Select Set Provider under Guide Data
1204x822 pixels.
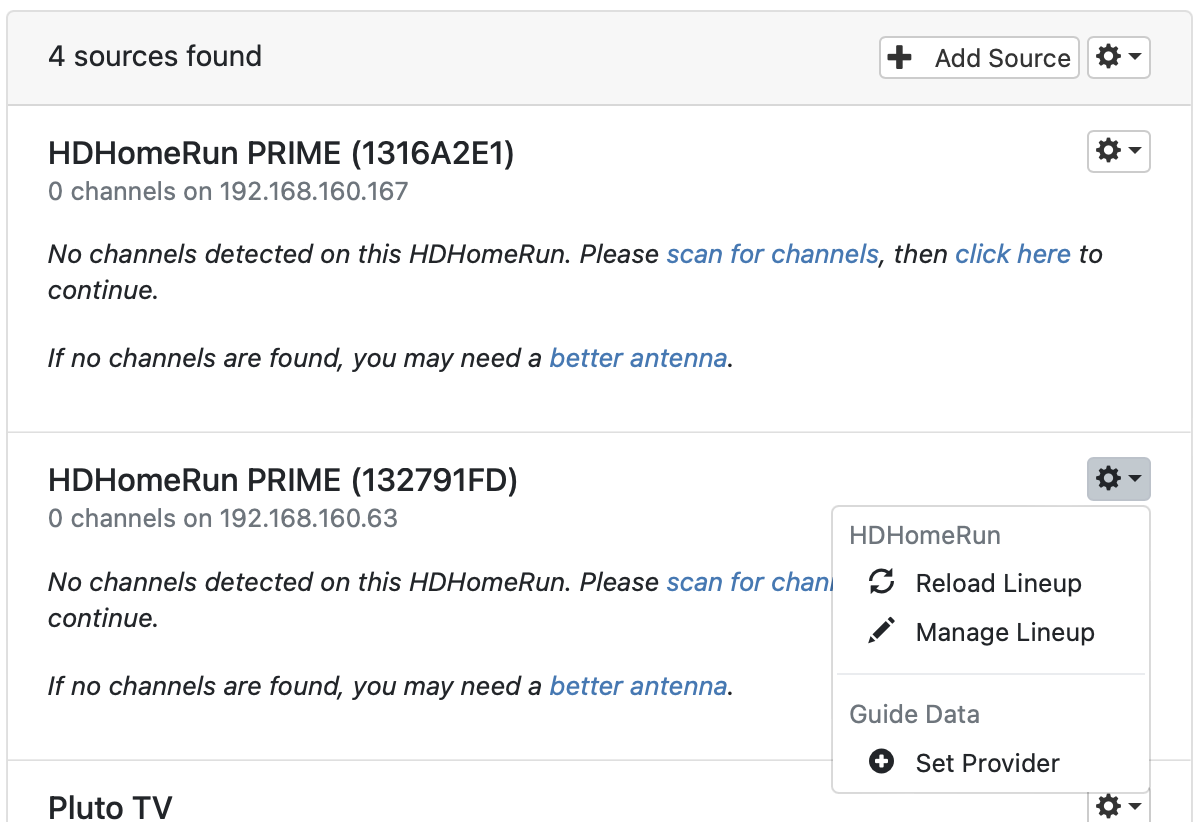987,762
